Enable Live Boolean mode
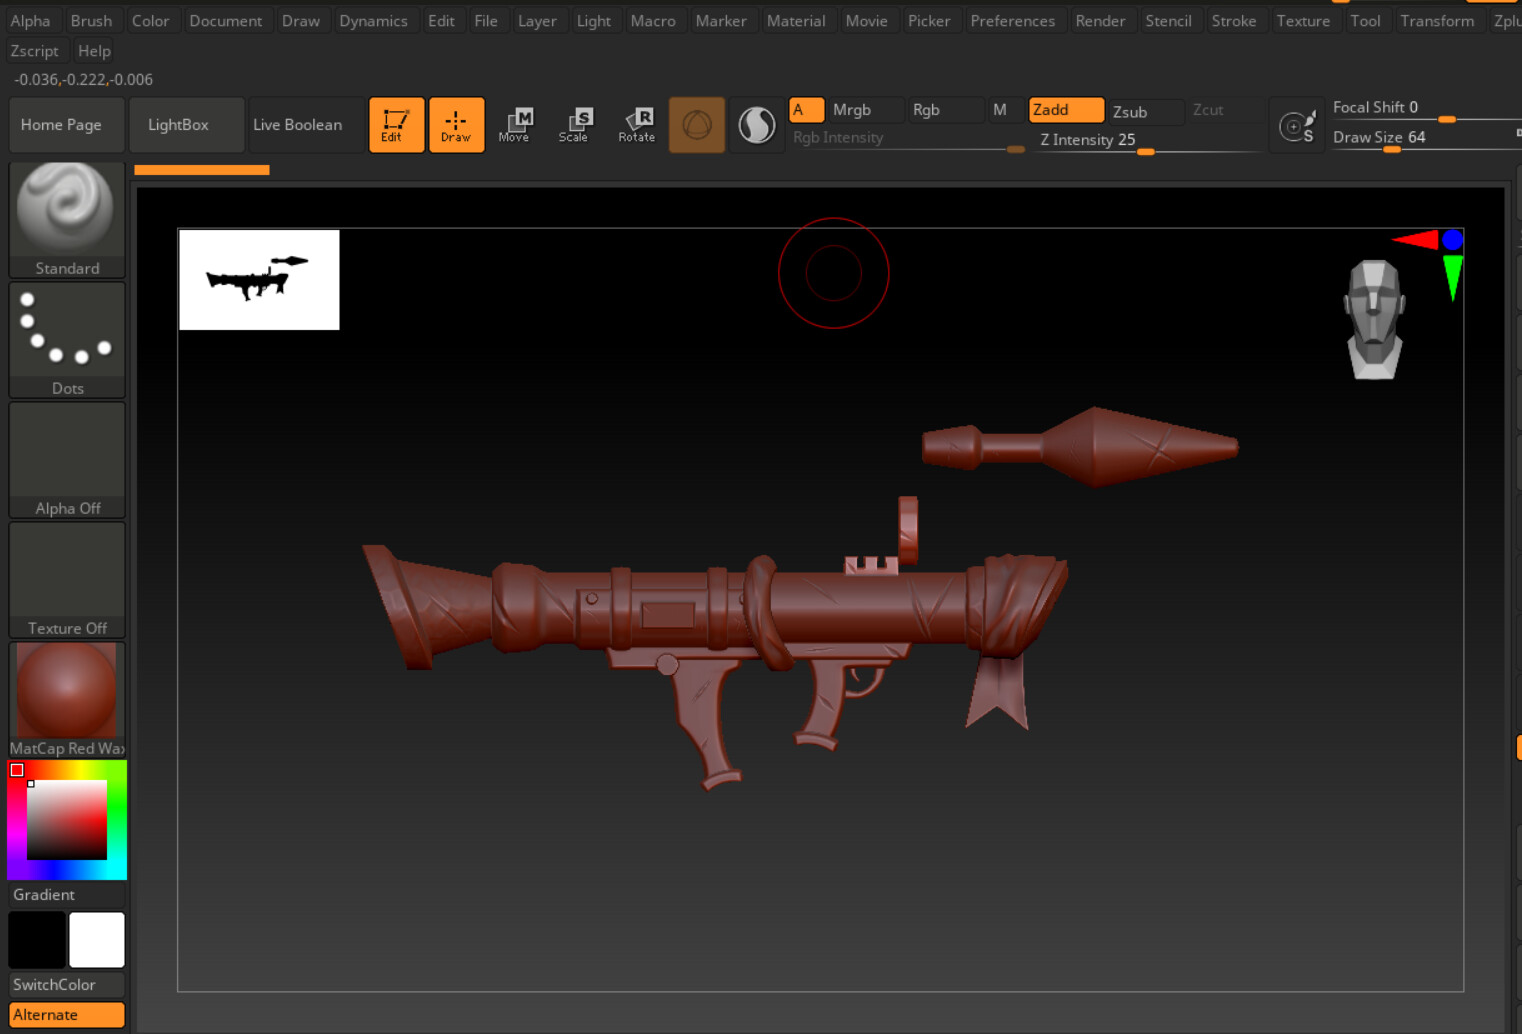 (x=298, y=124)
